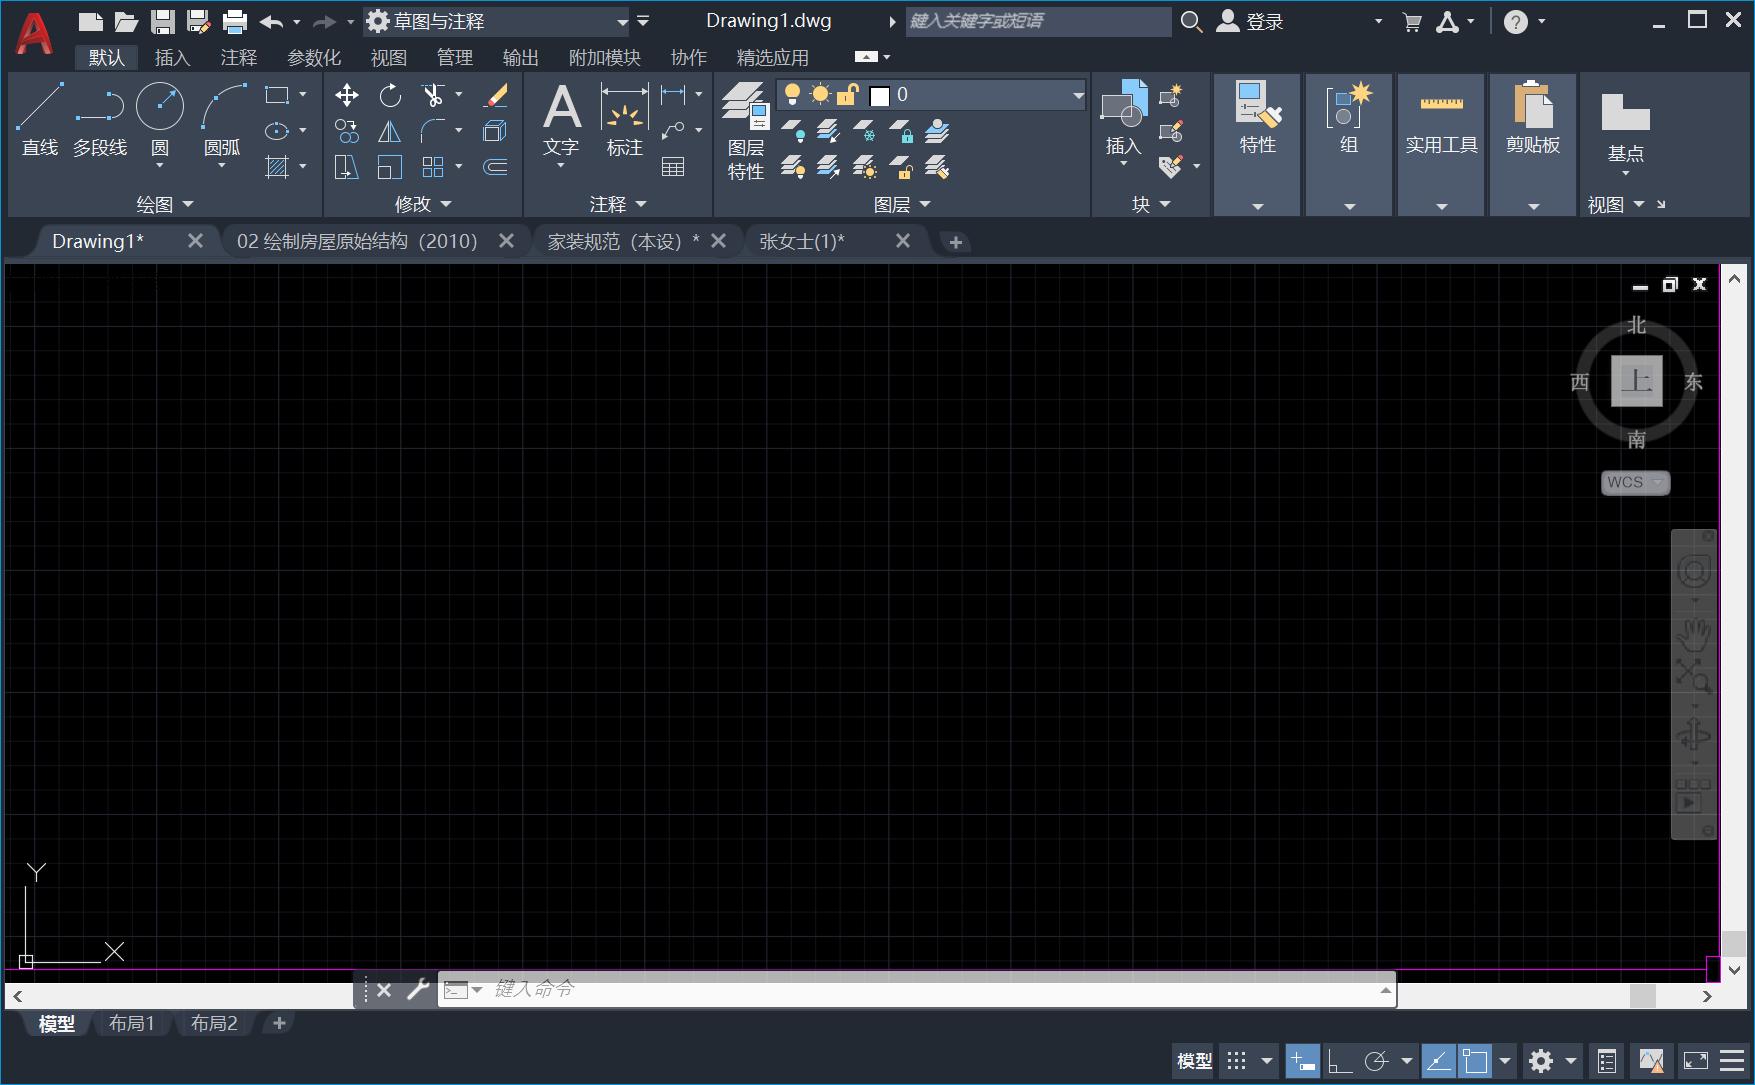This screenshot has height=1085, width=1755.
Task: Click the Rotate tool icon
Action: click(x=390, y=95)
